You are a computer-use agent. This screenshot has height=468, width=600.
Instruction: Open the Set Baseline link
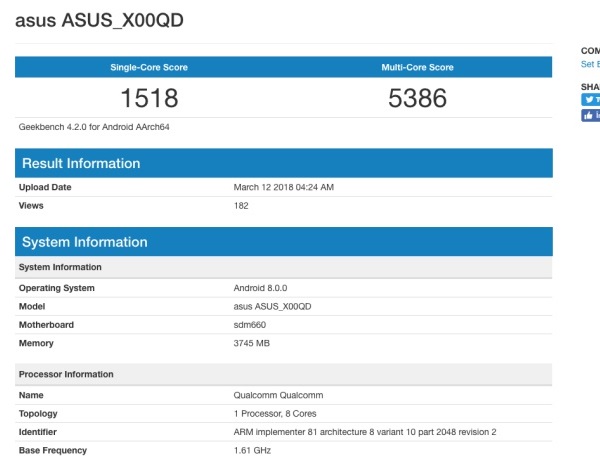(x=590, y=64)
